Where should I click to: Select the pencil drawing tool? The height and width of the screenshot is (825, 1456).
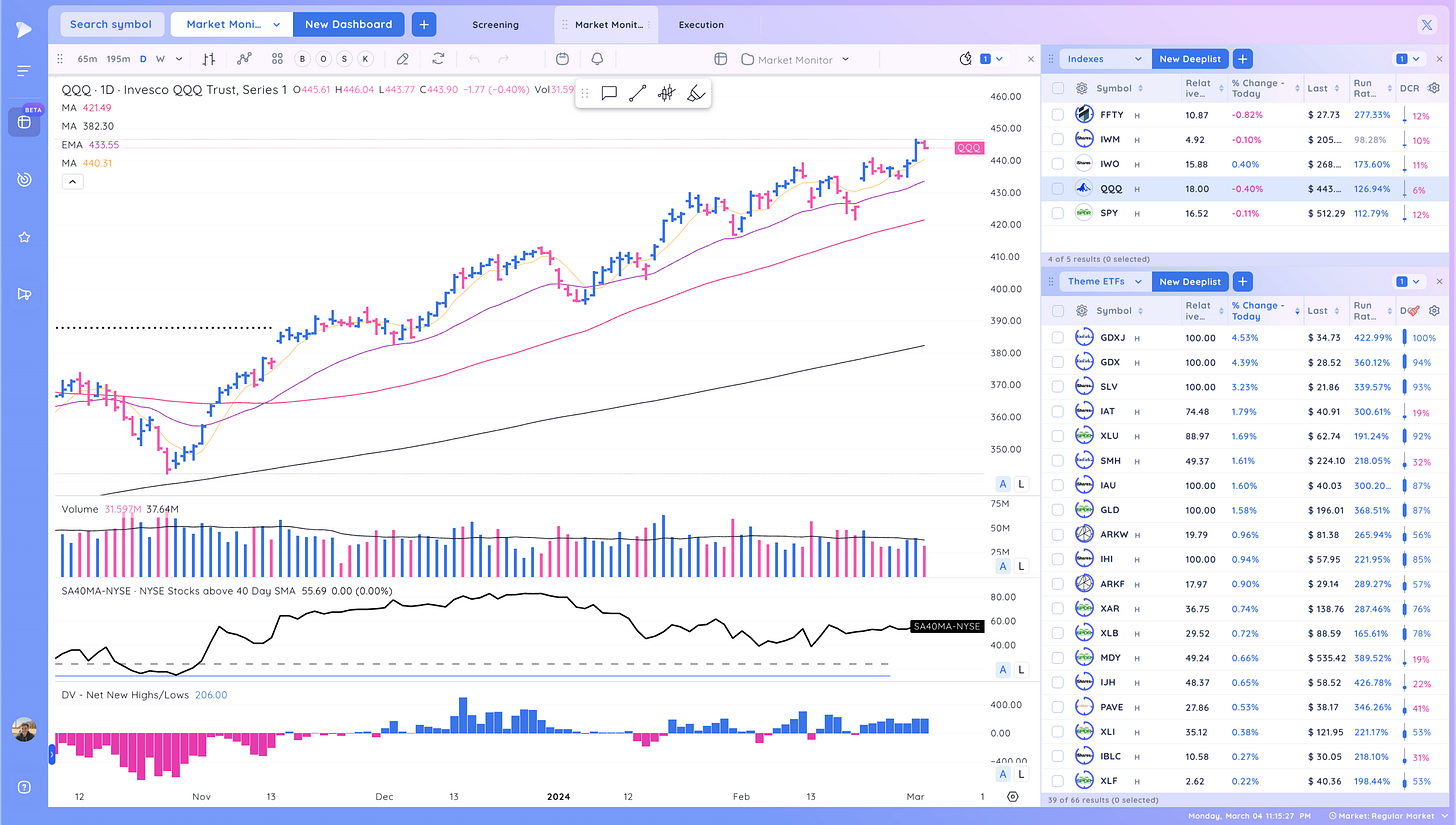402,59
